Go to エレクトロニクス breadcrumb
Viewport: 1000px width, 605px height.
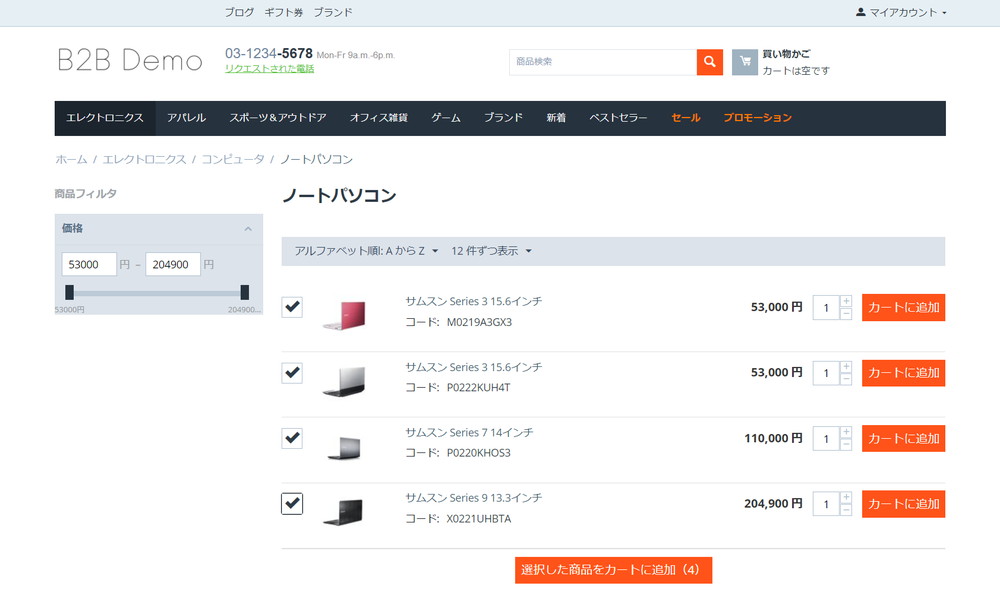(145, 159)
